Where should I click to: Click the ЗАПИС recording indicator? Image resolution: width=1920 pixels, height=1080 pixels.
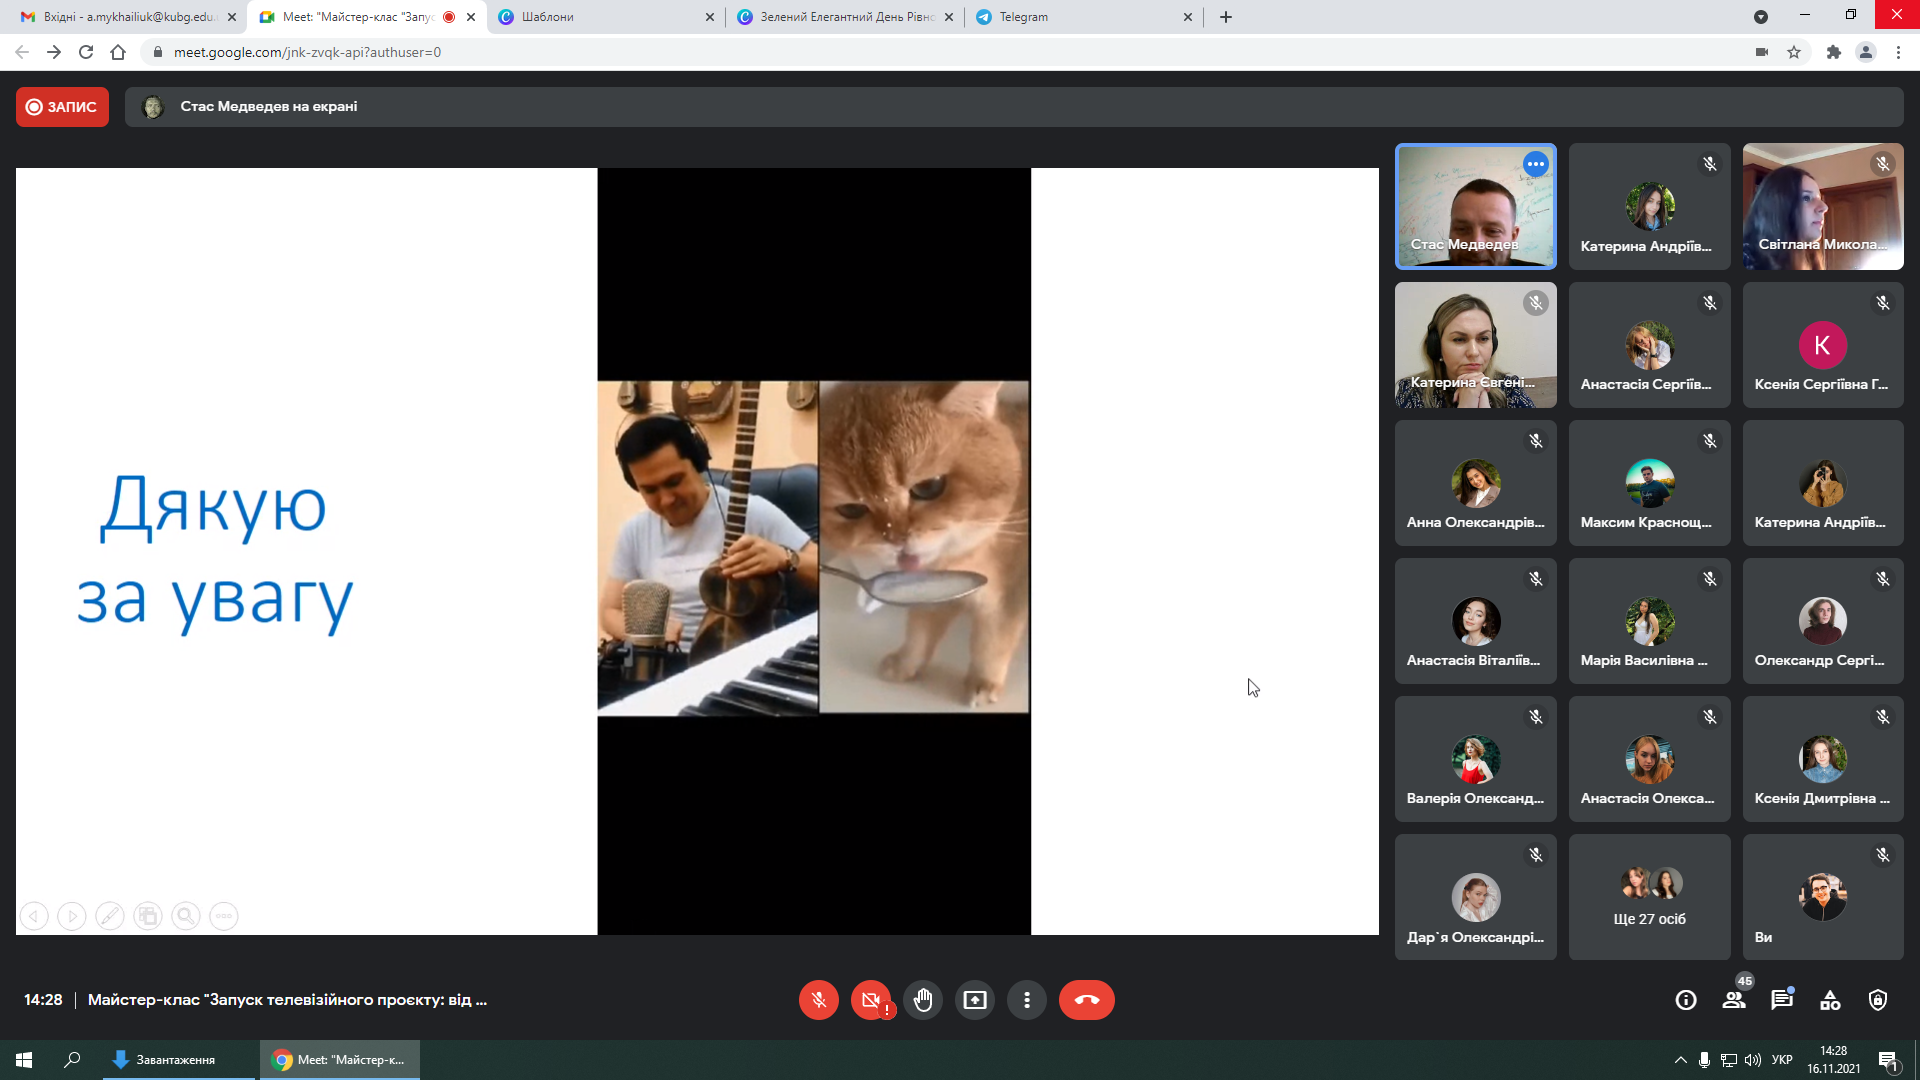tap(62, 107)
